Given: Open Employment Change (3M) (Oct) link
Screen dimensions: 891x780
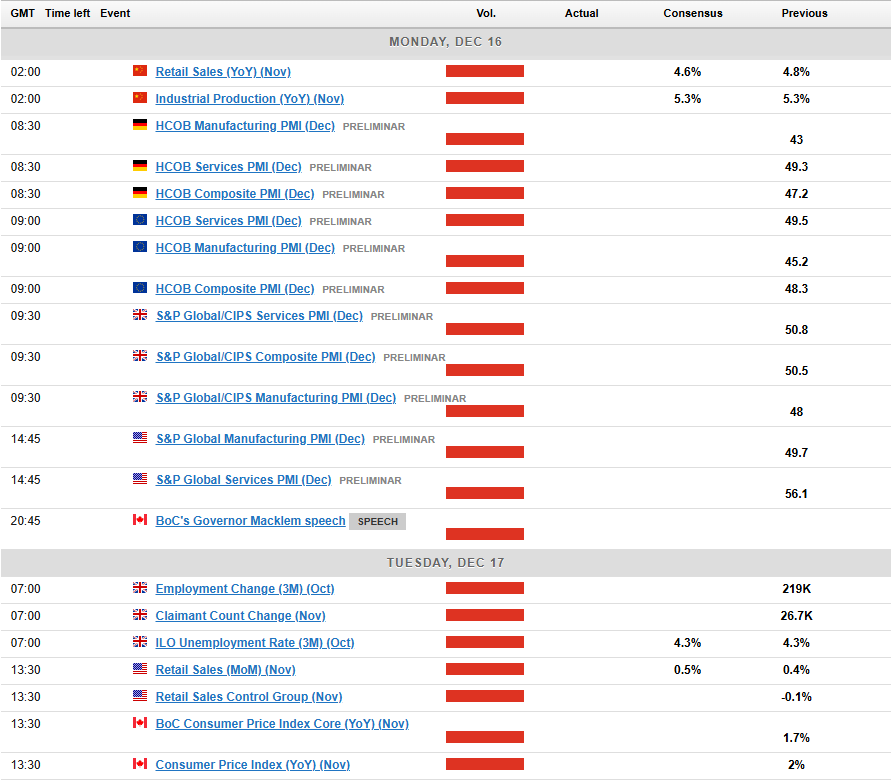Looking at the screenshot, I should [244, 589].
